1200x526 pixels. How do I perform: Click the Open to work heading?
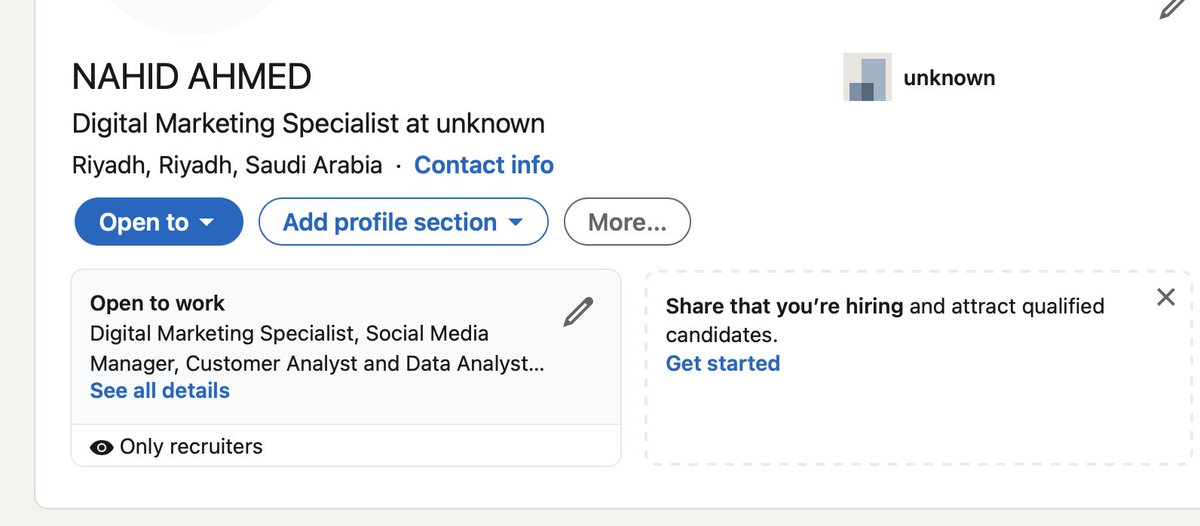[x=158, y=303]
